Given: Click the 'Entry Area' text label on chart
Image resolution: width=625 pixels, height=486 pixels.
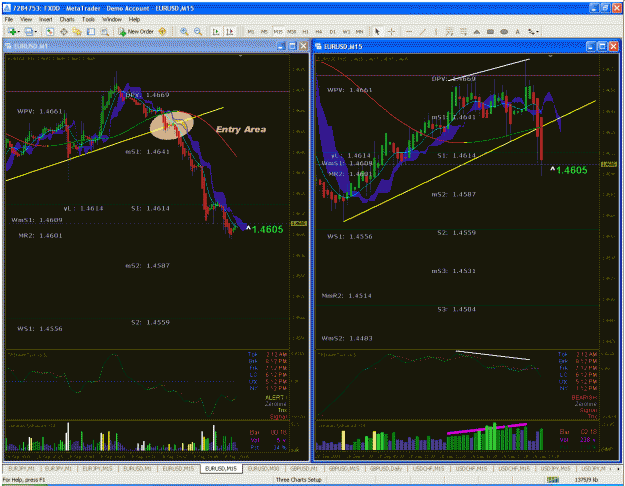Looking at the screenshot, I should [x=241, y=129].
